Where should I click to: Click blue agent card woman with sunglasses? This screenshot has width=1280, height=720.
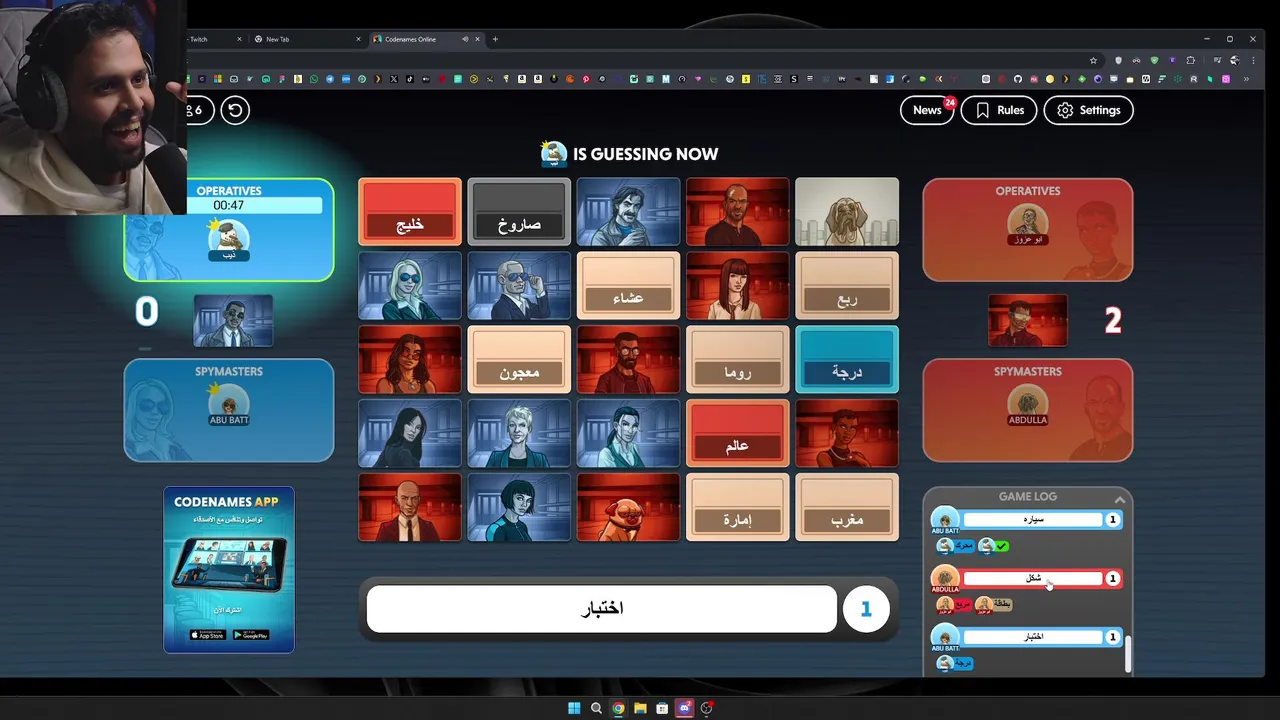410,286
